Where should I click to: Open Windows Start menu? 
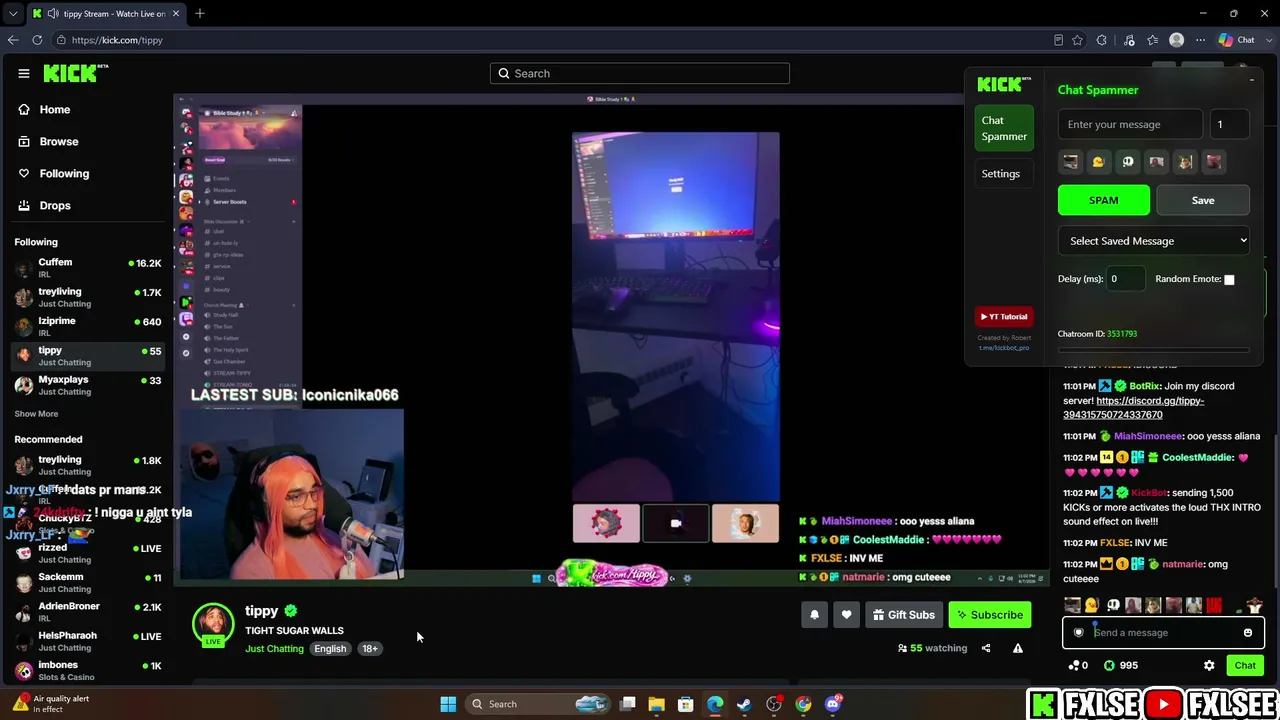click(448, 704)
